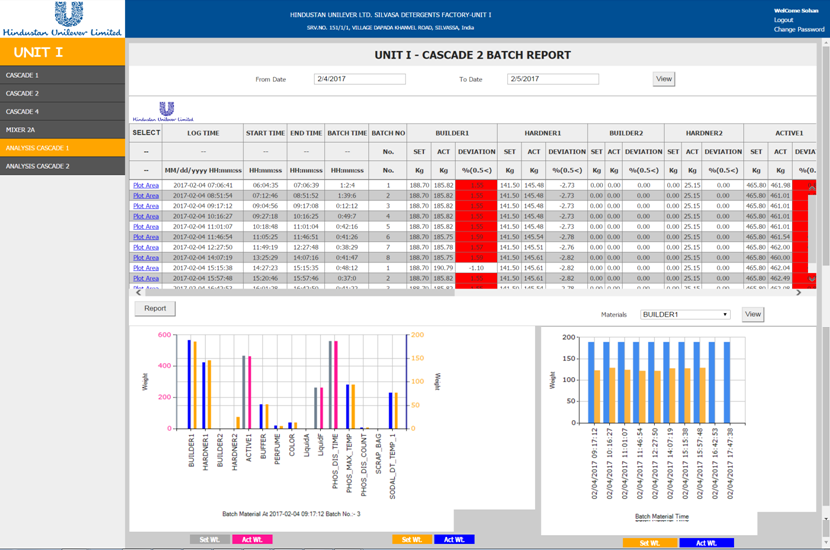Screen dimensions: 830x550
Task: Click the UNIT I - CASCADE 2 BATCH REPORT title
Action: [x=473, y=55]
